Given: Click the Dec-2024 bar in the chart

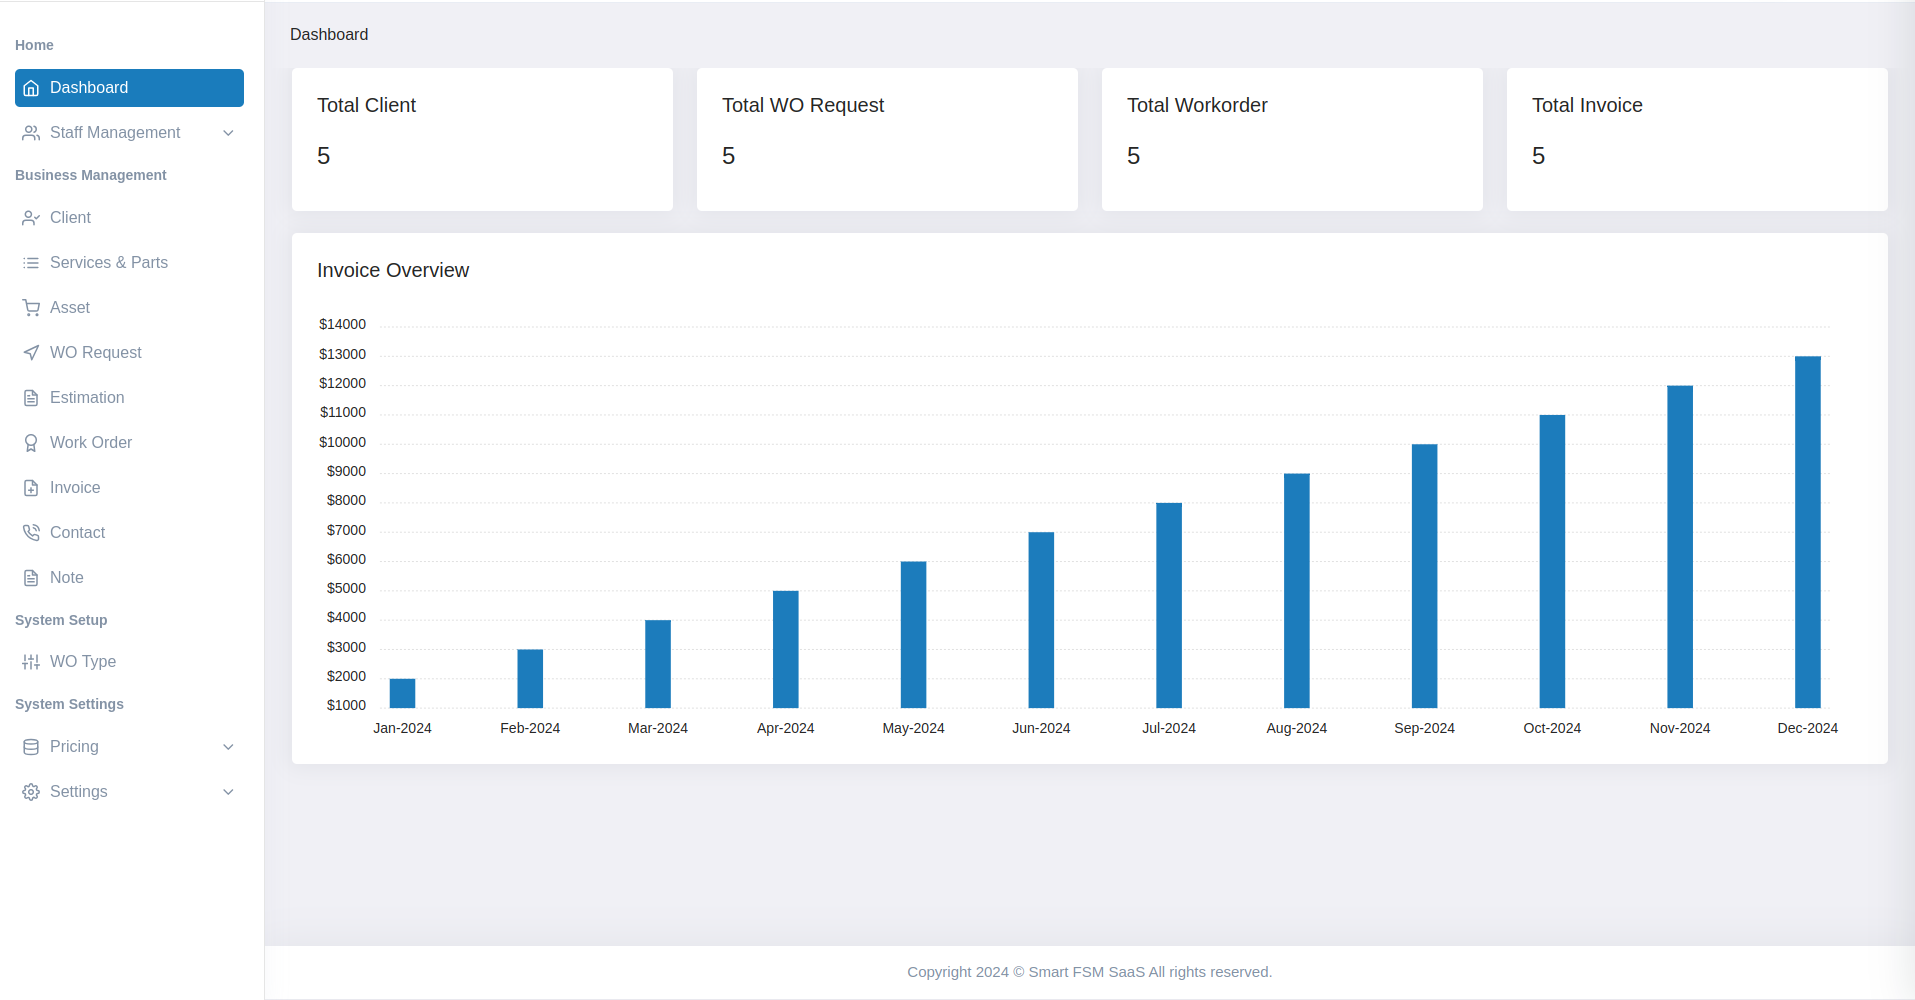Looking at the screenshot, I should pyautogui.click(x=1807, y=532).
